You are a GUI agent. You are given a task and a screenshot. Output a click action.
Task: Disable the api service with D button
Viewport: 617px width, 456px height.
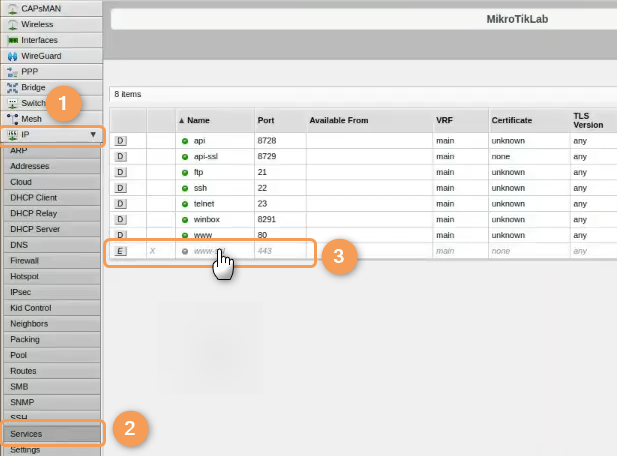pyautogui.click(x=121, y=141)
